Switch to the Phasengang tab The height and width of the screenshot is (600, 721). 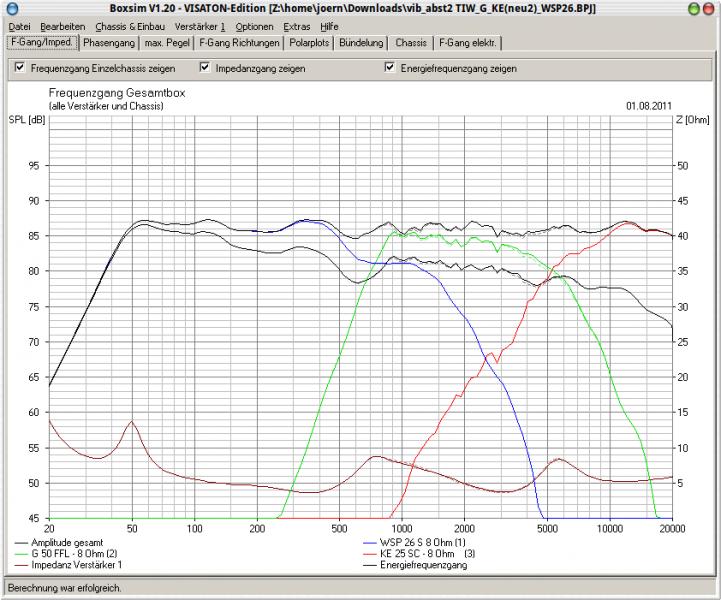[109, 43]
